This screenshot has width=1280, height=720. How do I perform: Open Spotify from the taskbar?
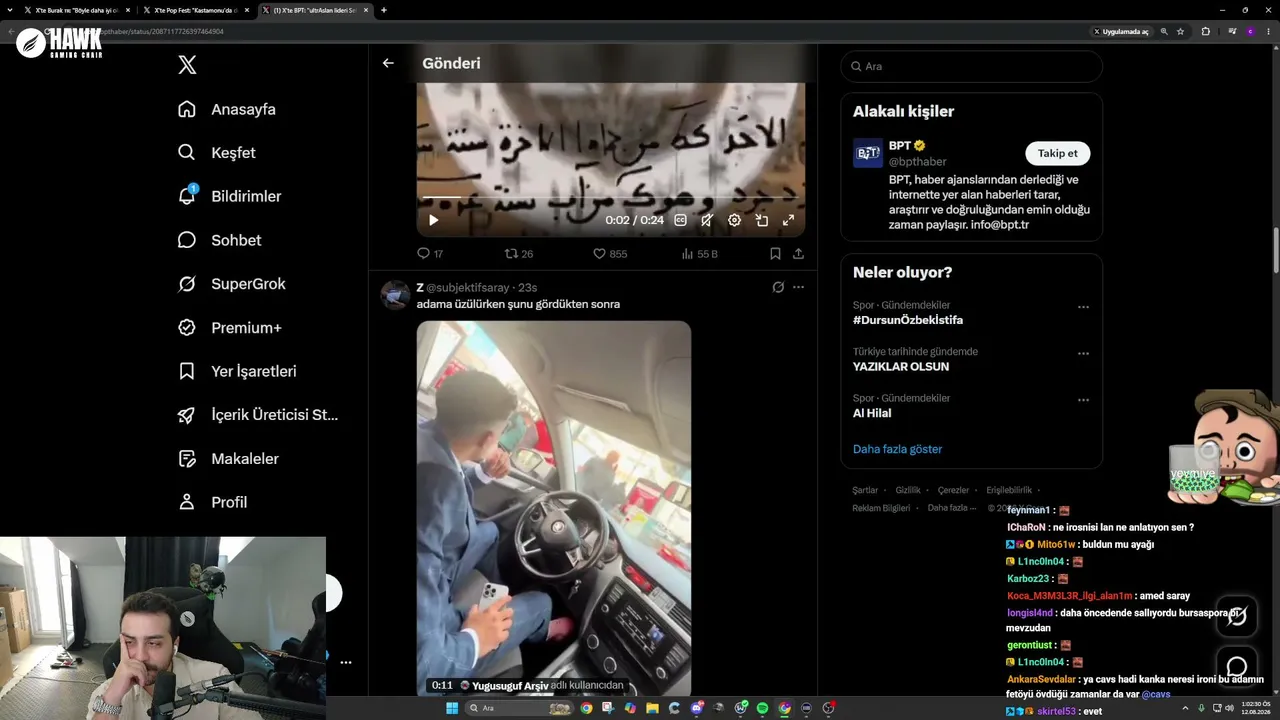(762, 708)
